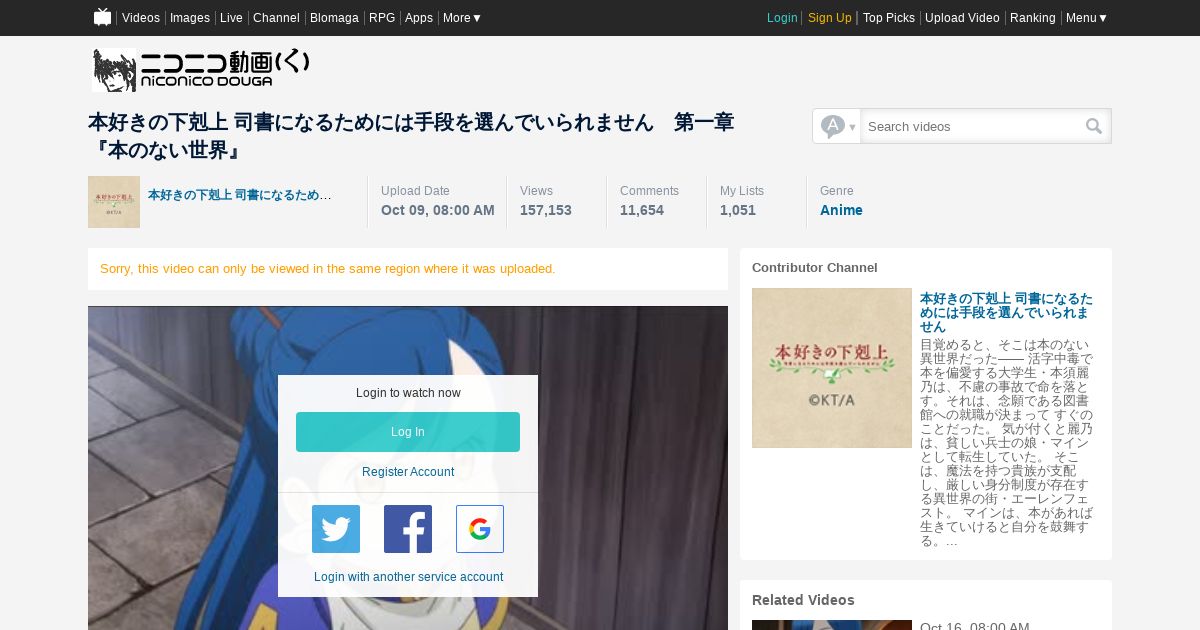Expand the Menu dropdown at top right
The height and width of the screenshot is (630, 1200).
click(x=1086, y=18)
